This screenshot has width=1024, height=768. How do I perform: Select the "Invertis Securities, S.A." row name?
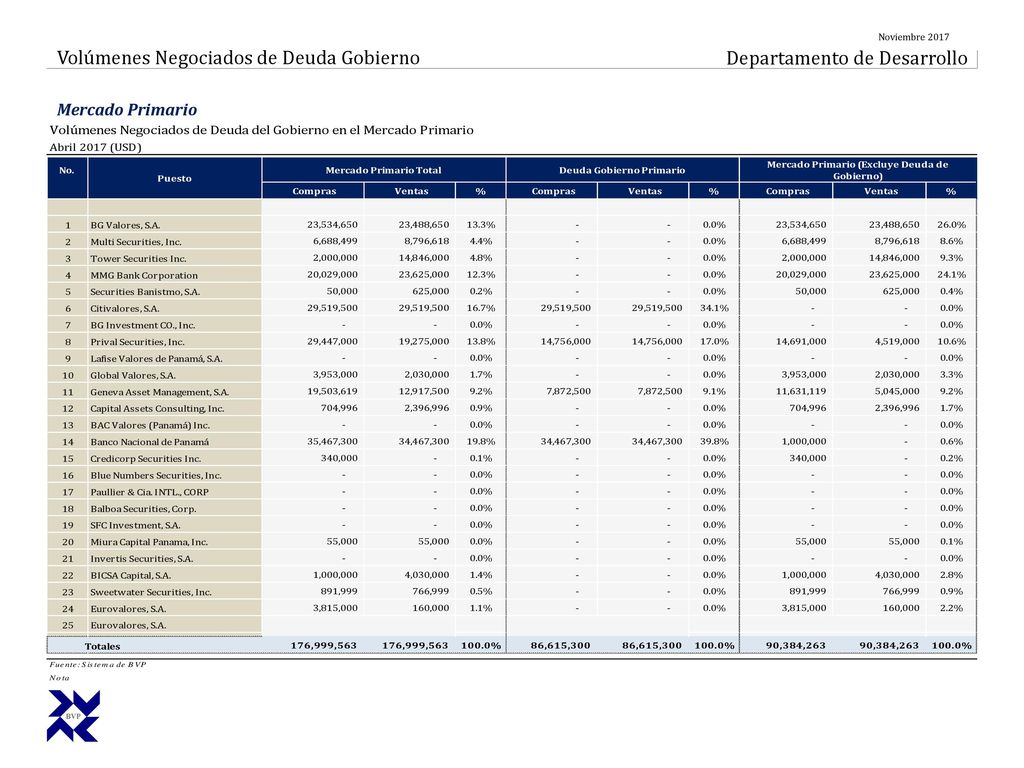tap(142, 559)
